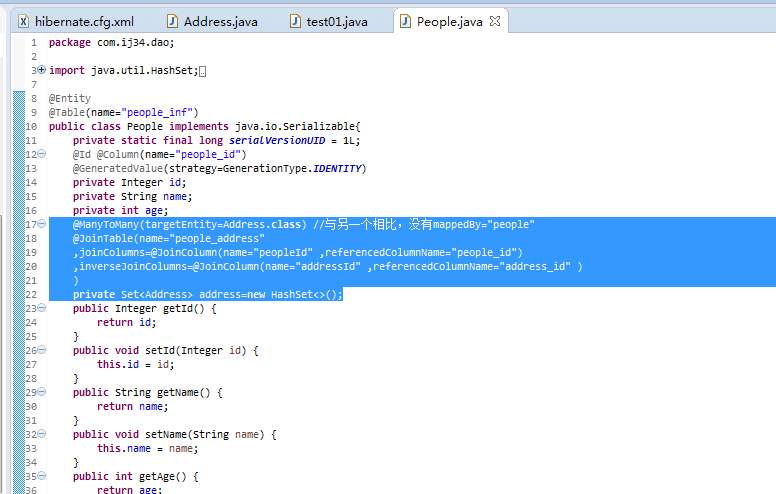Click serialVersionUID on line 11
The width and height of the screenshot is (776, 494).
(x=277, y=141)
